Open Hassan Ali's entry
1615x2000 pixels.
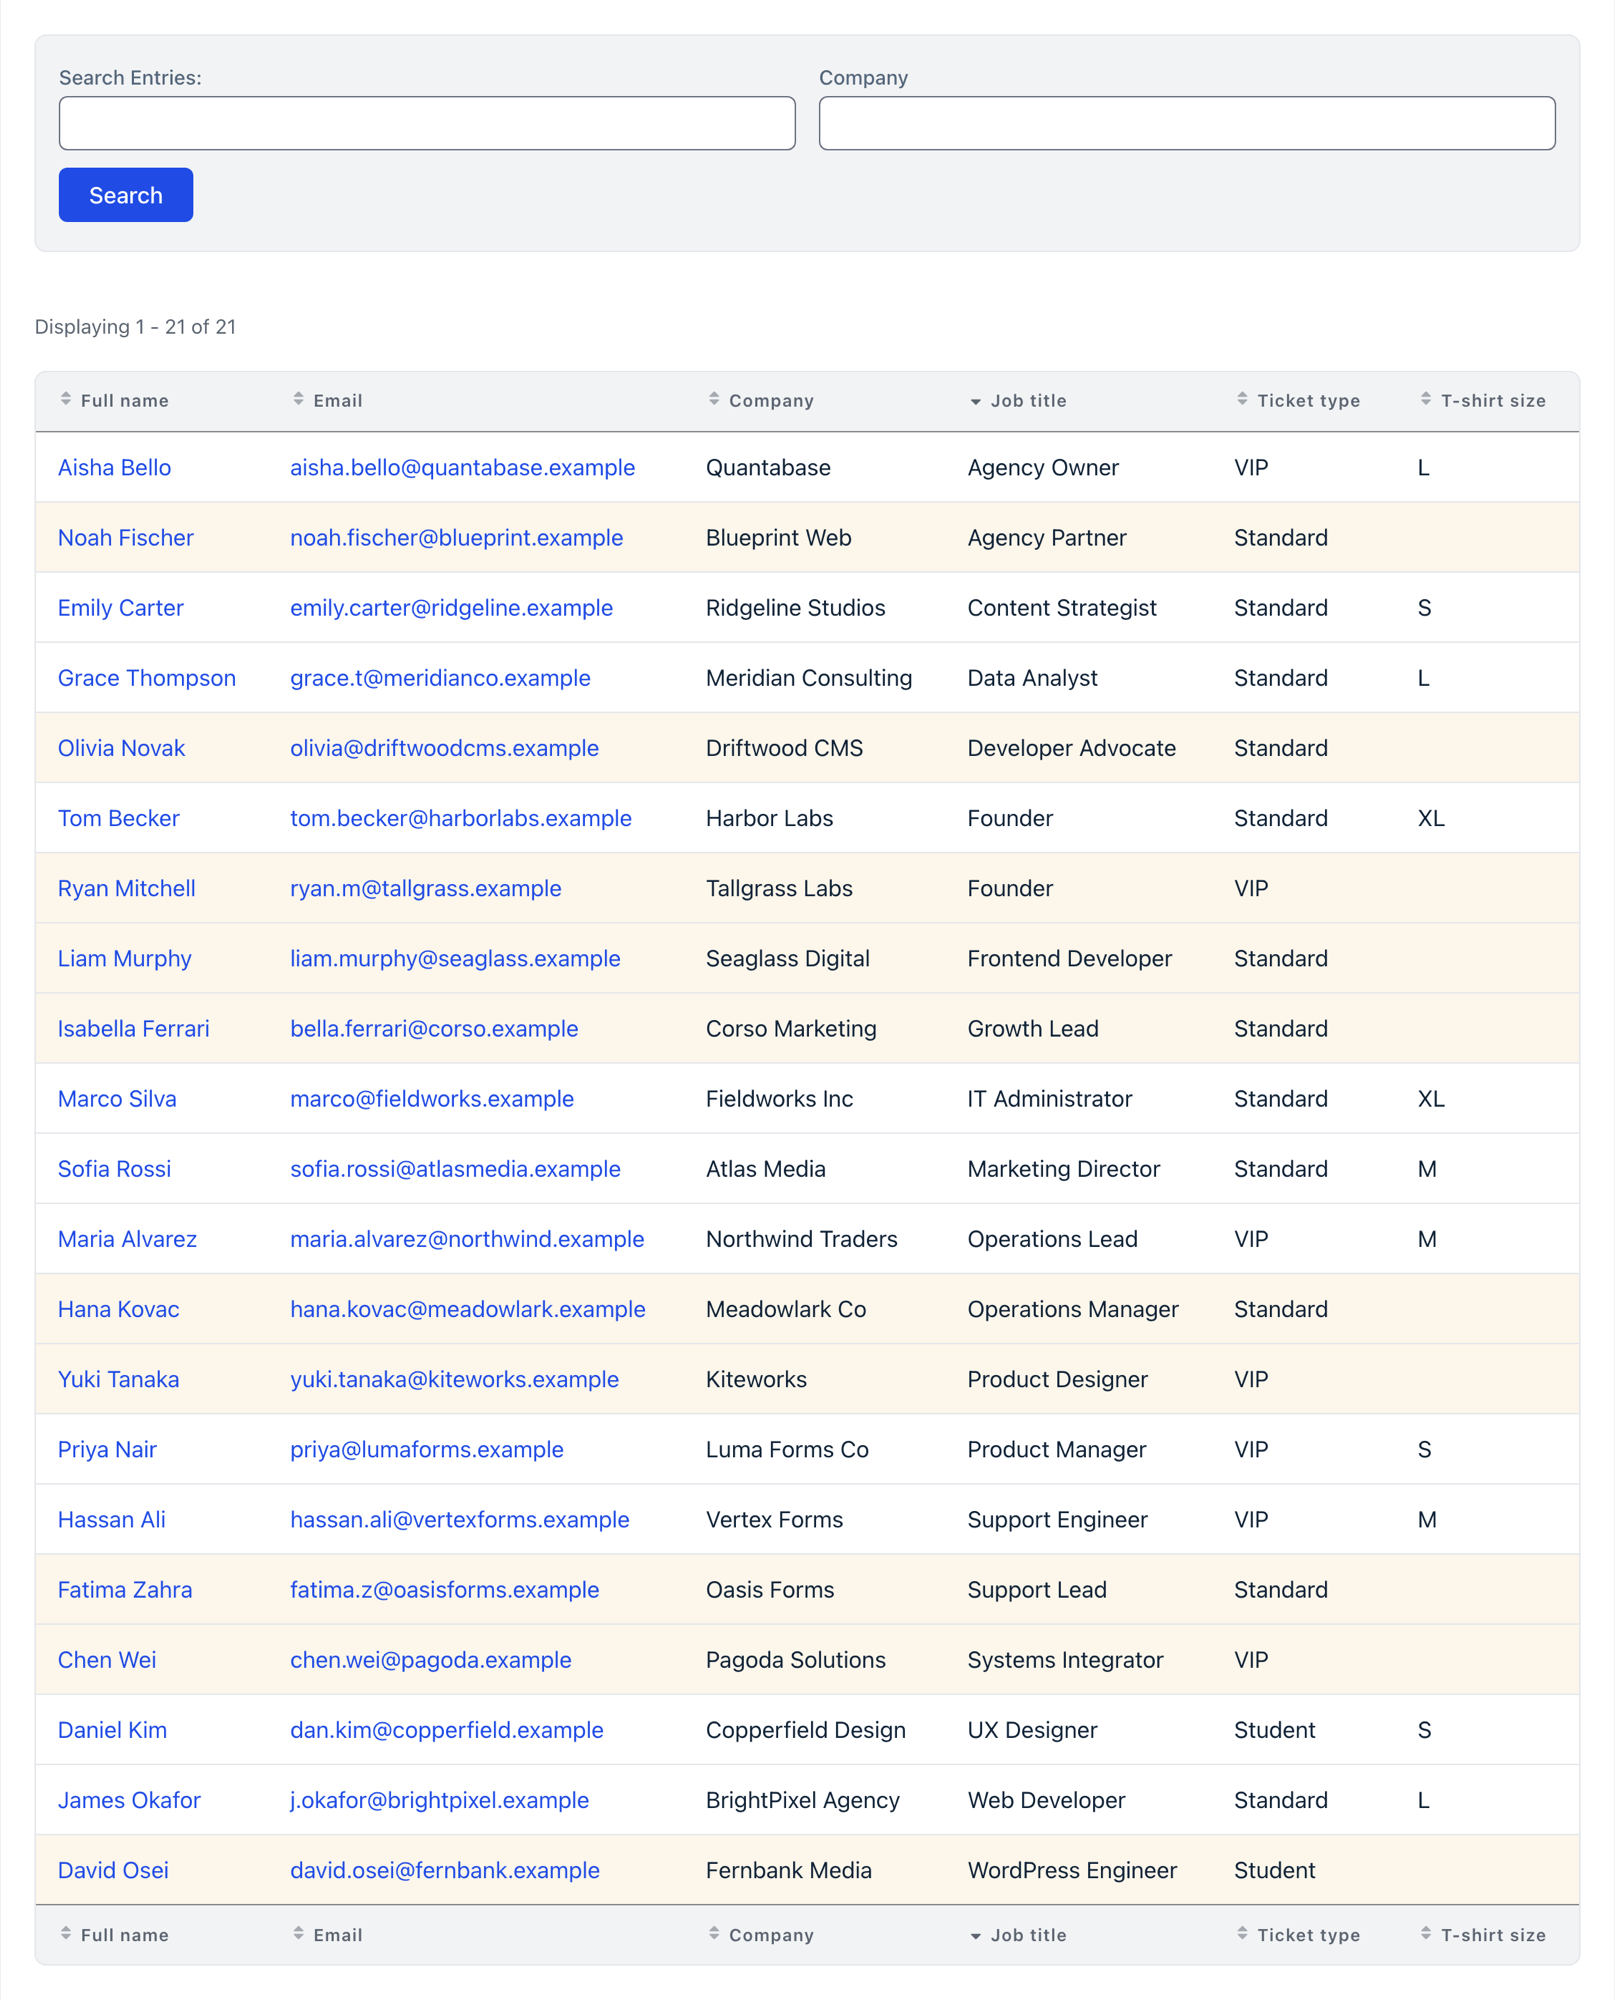(x=112, y=1519)
